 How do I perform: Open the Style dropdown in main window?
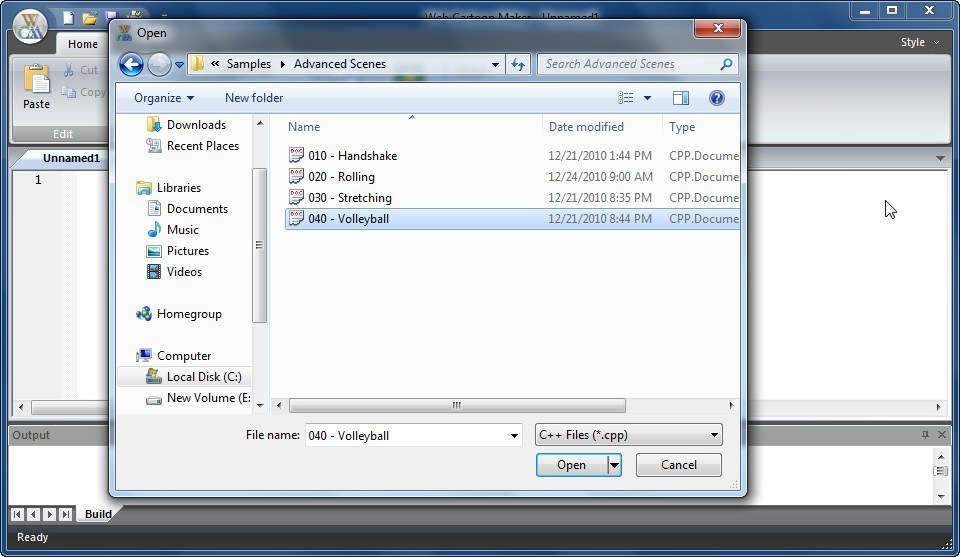tap(920, 42)
